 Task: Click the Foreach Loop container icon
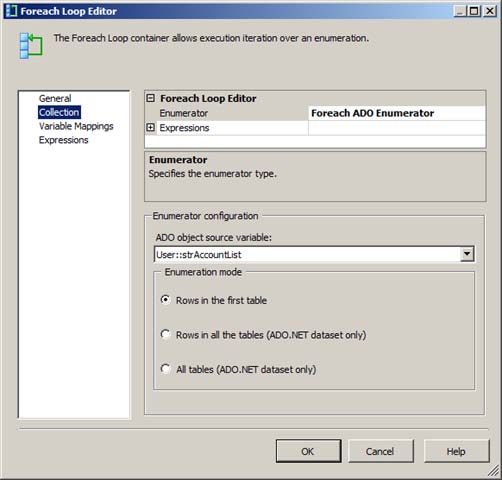pos(31,46)
